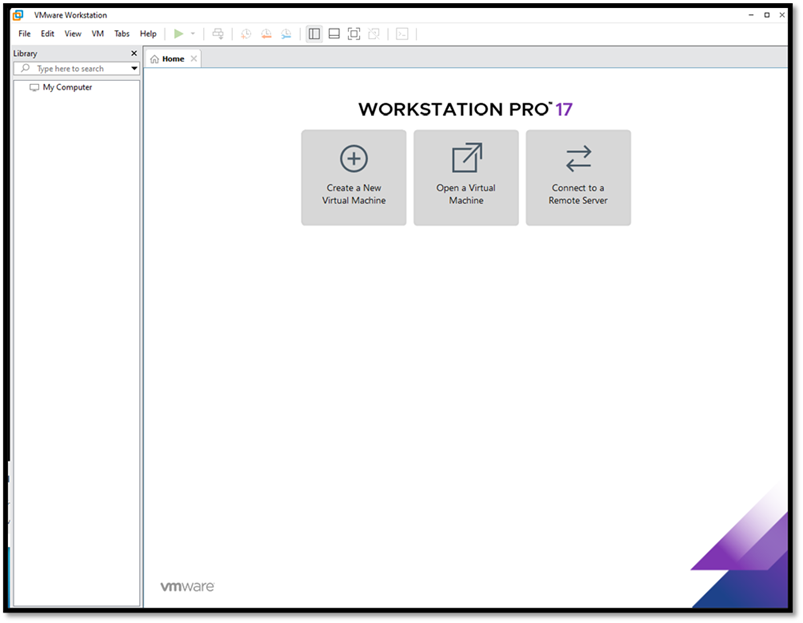Open the Tabs menu

tap(121, 33)
